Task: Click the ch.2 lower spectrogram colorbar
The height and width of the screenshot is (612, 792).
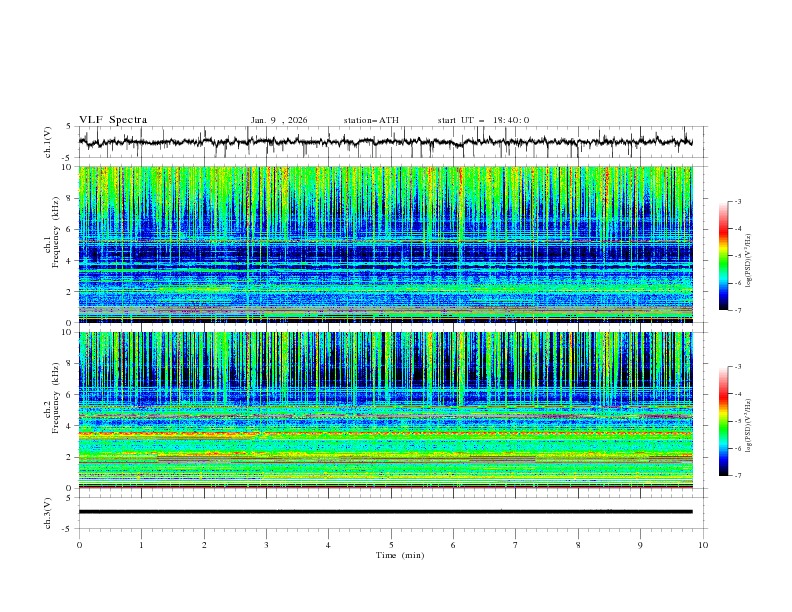Action: 723,422
